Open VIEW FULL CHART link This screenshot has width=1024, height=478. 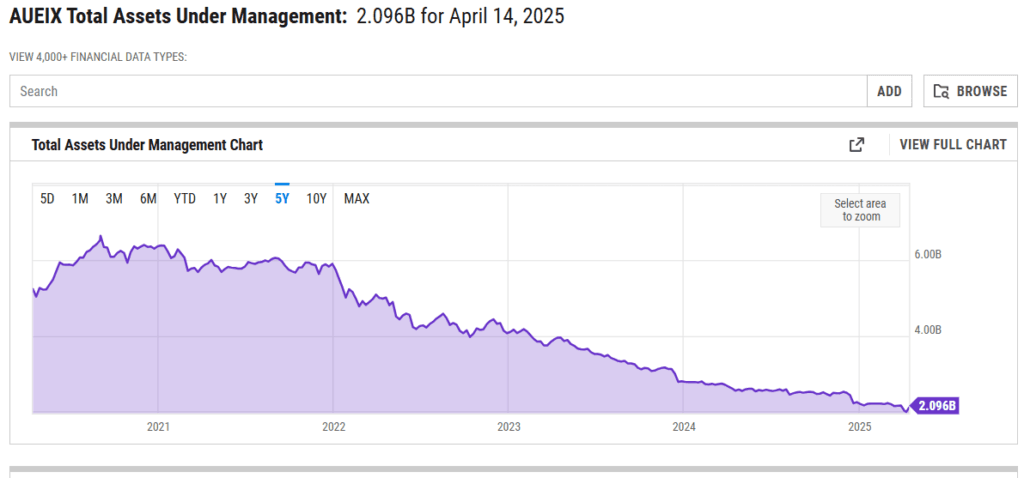(953, 145)
